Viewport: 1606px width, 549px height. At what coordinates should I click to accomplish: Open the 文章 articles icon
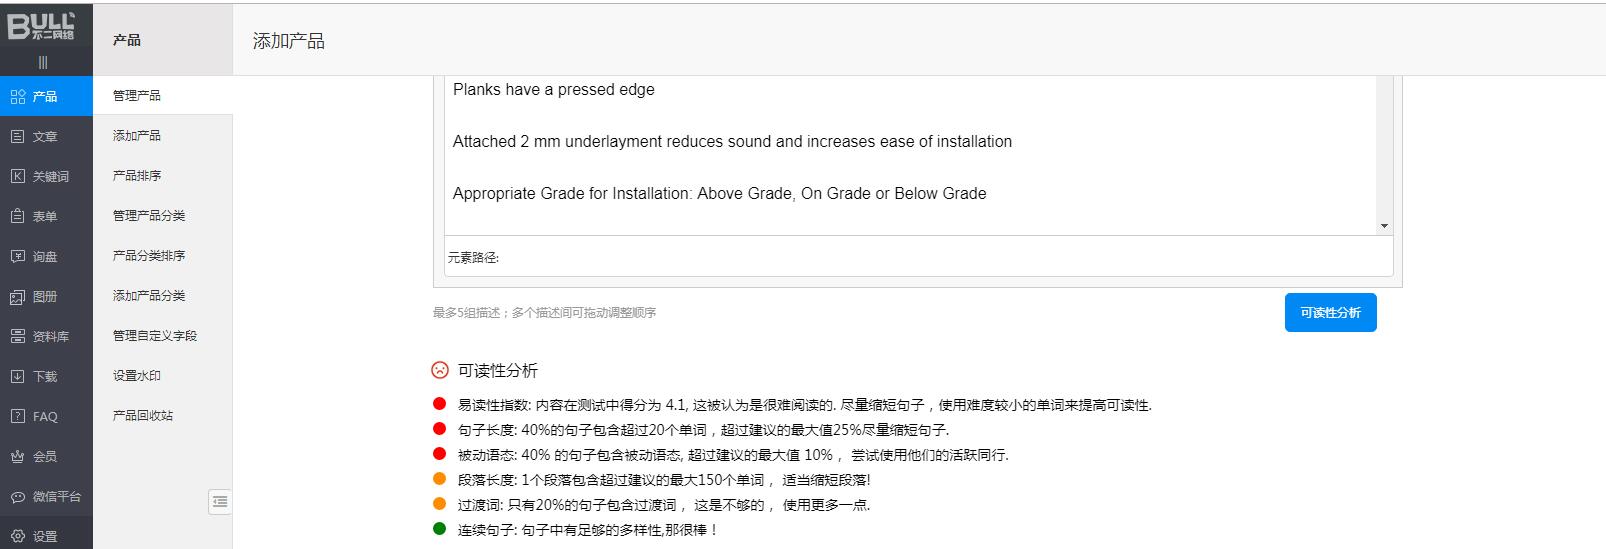point(18,137)
